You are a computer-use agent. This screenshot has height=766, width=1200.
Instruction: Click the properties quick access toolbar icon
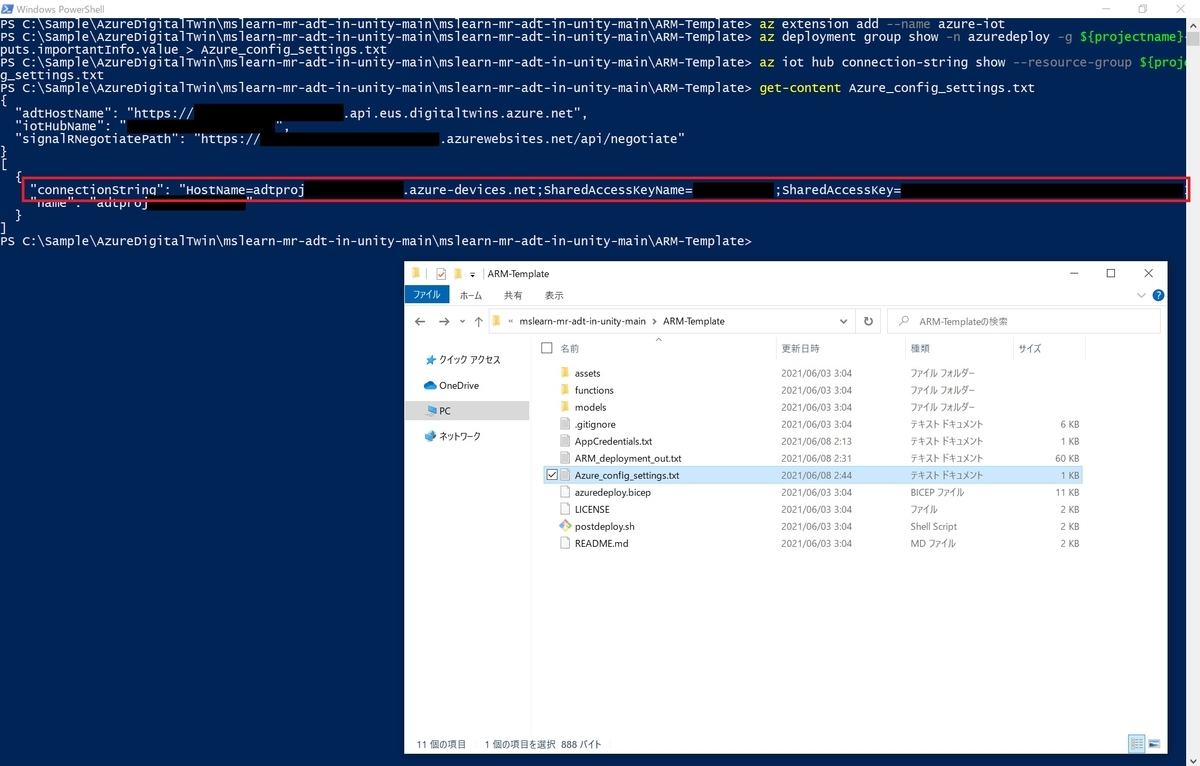(441, 273)
